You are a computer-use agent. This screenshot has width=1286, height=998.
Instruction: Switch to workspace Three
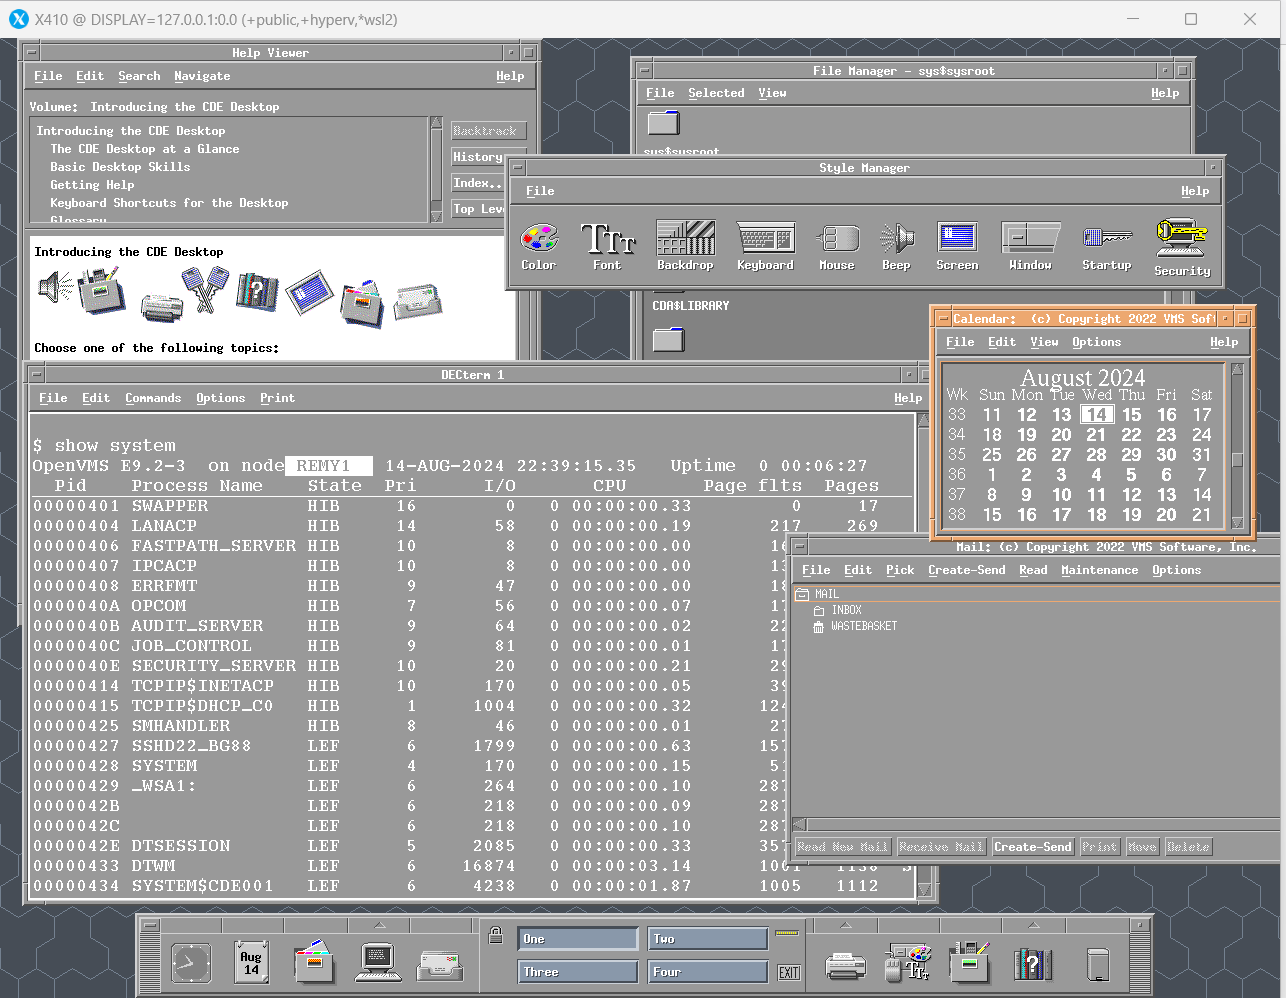[577, 971]
